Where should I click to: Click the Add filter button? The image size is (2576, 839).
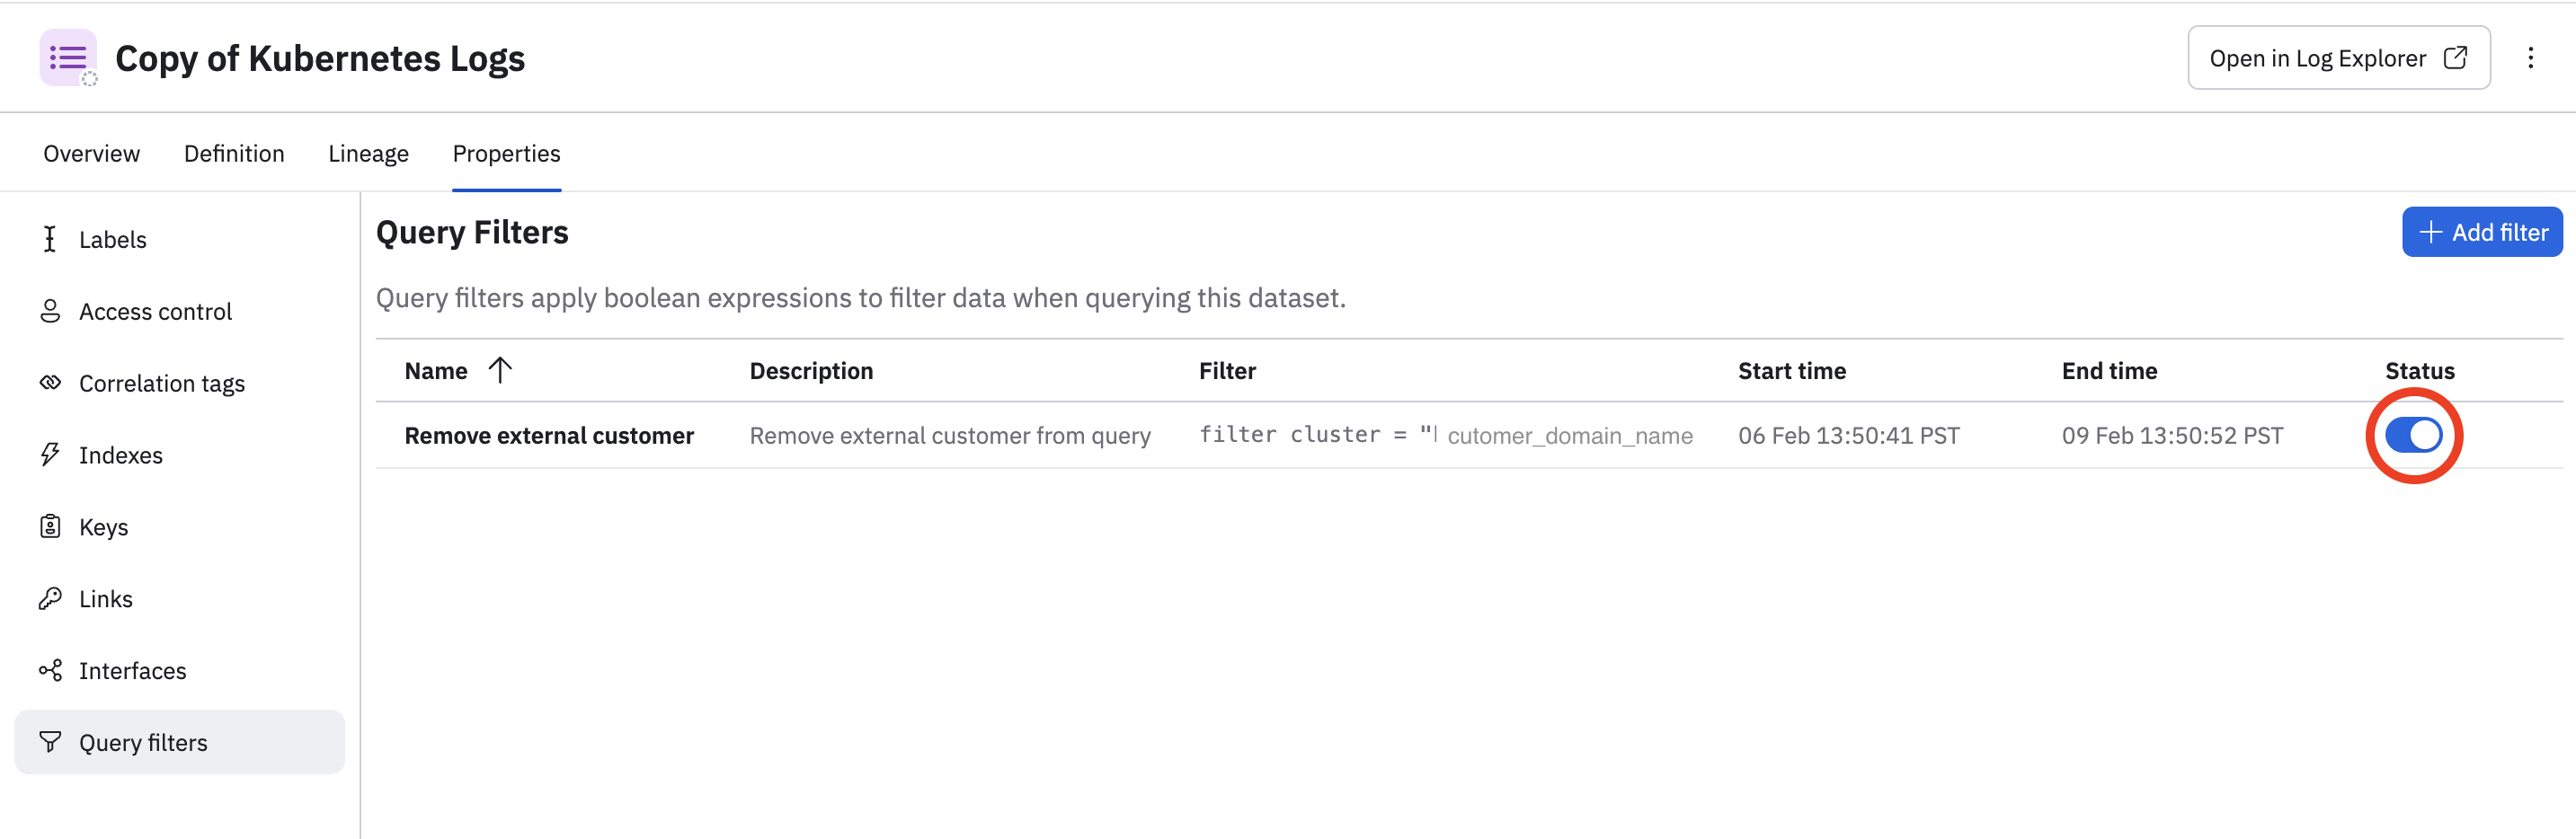[2482, 232]
